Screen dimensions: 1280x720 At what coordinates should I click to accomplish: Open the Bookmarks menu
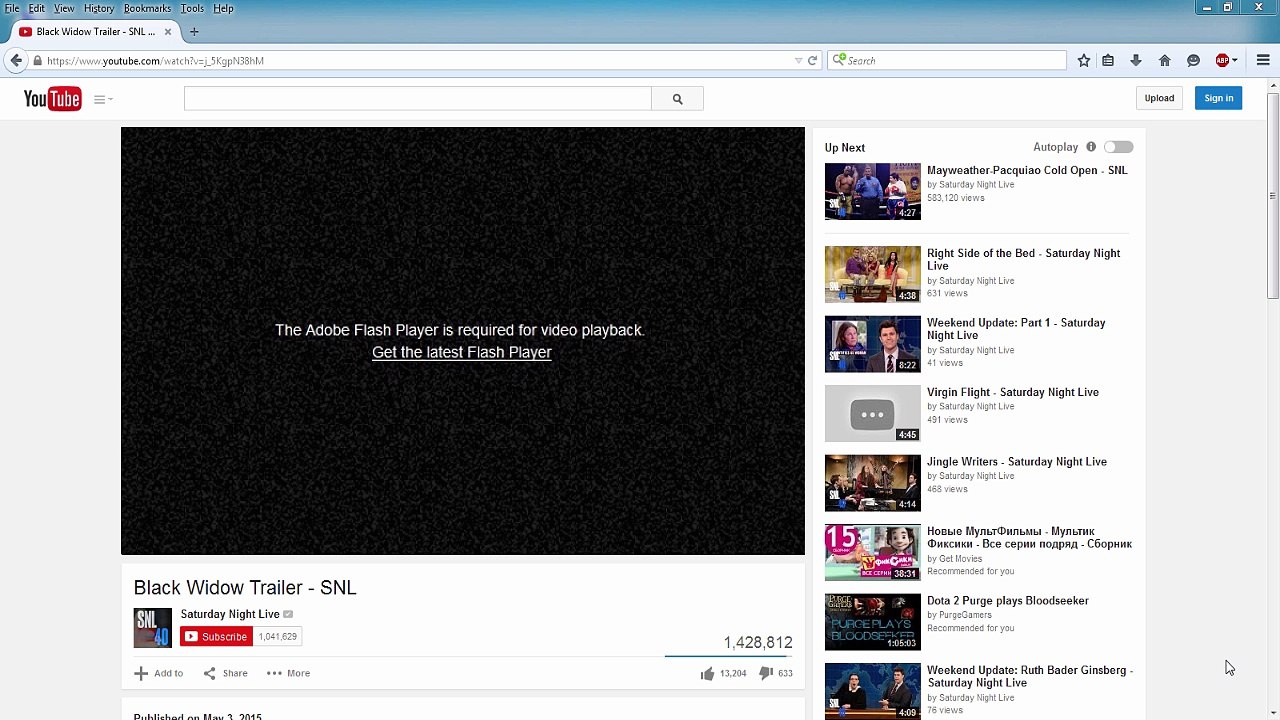coord(147,8)
